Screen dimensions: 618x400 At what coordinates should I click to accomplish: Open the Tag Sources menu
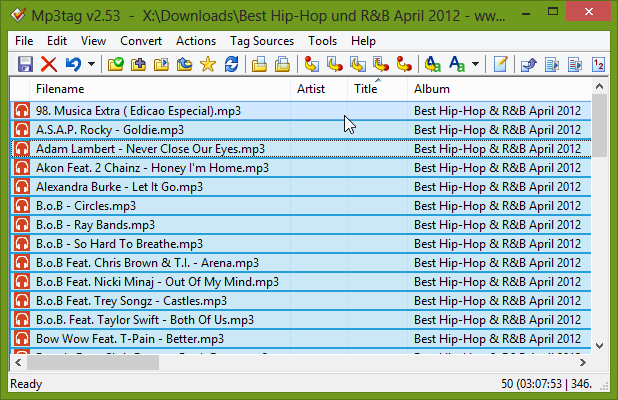click(x=262, y=41)
